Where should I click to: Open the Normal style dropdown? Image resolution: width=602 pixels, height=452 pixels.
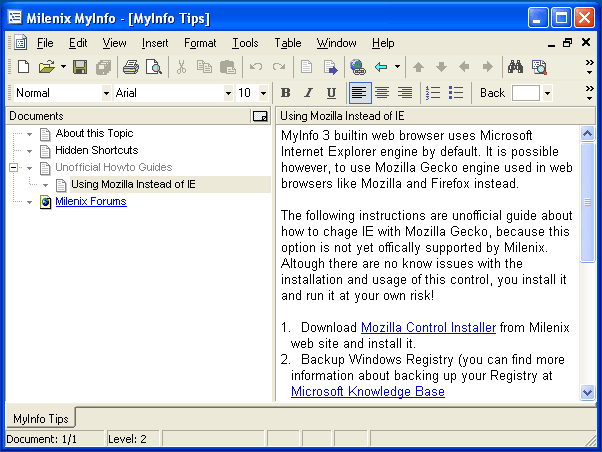[x=106, y=93]
